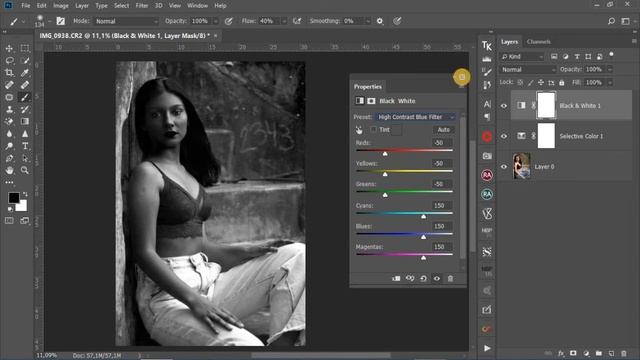Select the Layer 0 thumbnail
Screen dimensions: 640x360
(521, 166)
